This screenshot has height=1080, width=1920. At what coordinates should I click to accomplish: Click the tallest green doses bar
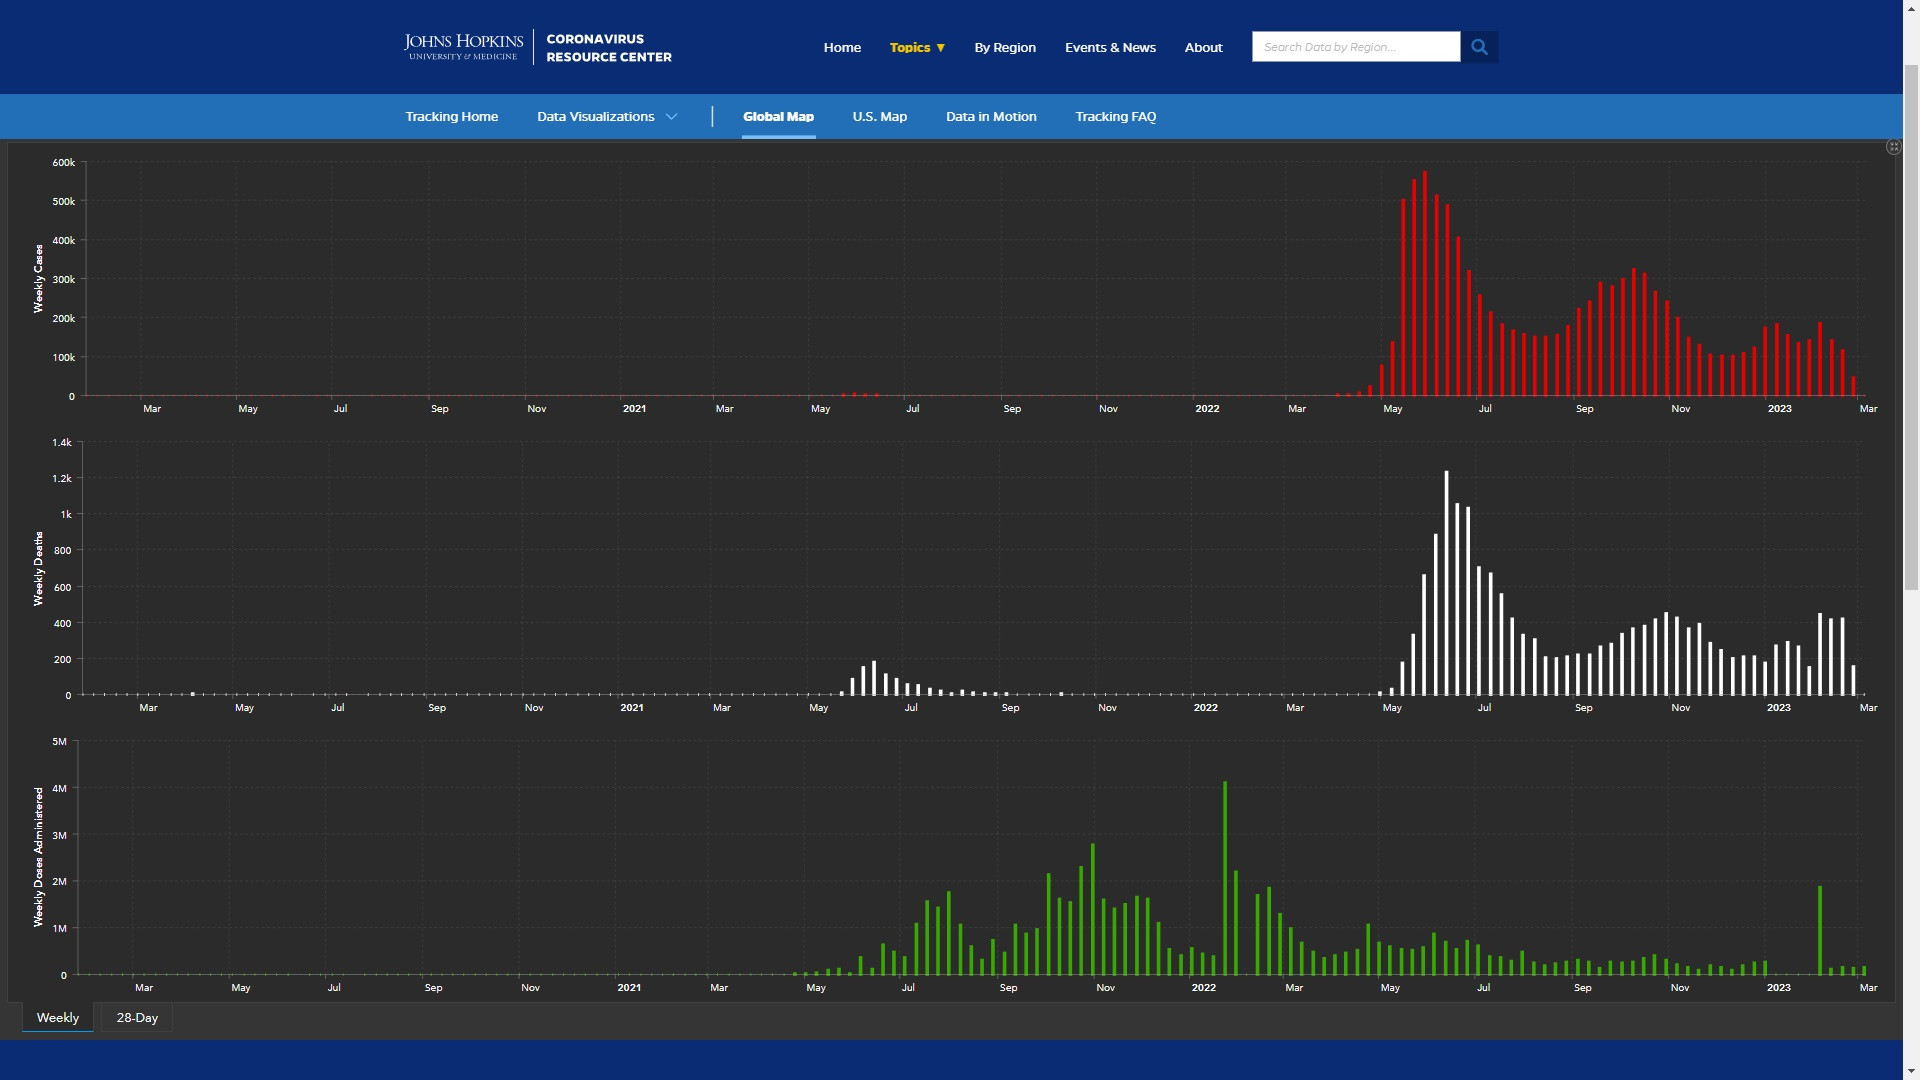[1225, 878]
